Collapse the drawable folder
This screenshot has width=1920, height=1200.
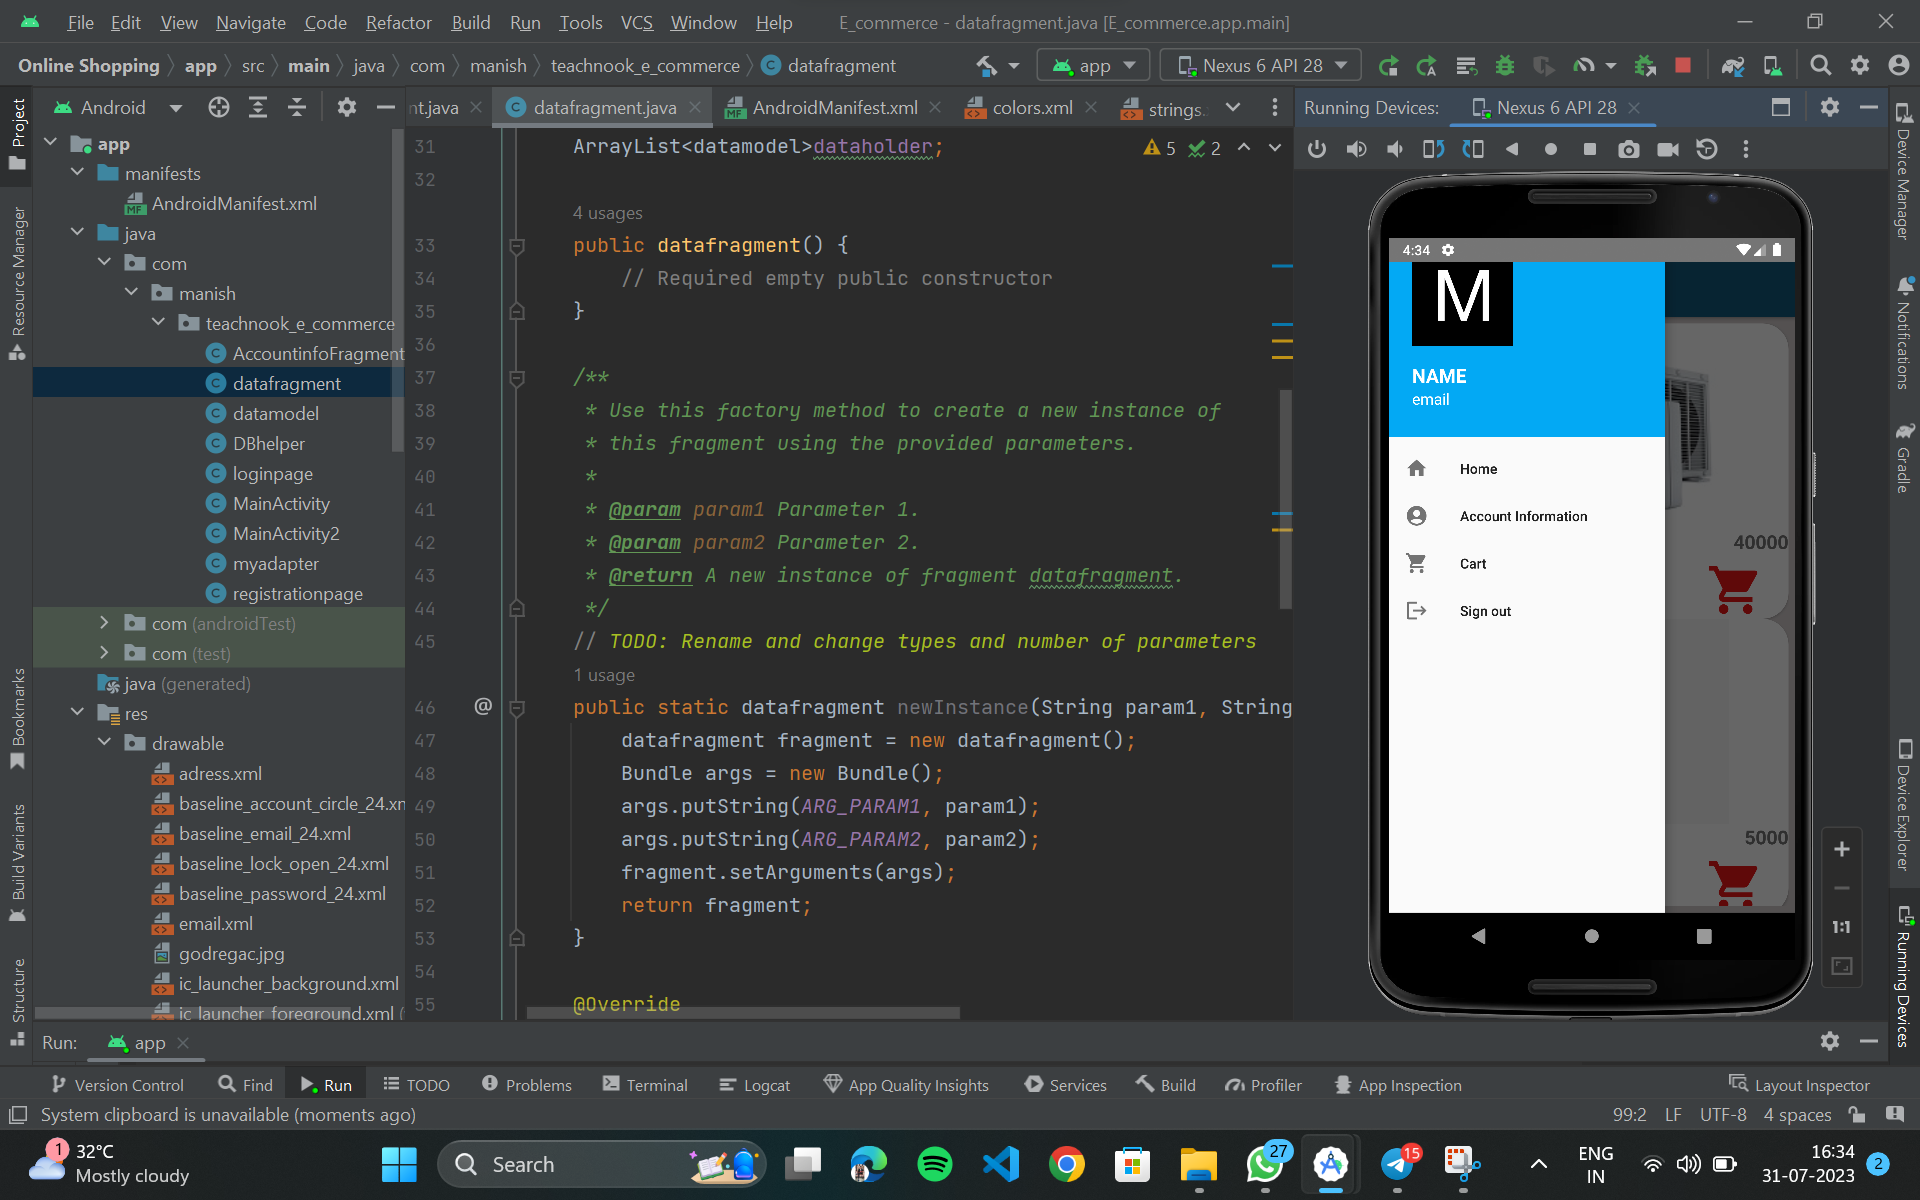(105, 743)
